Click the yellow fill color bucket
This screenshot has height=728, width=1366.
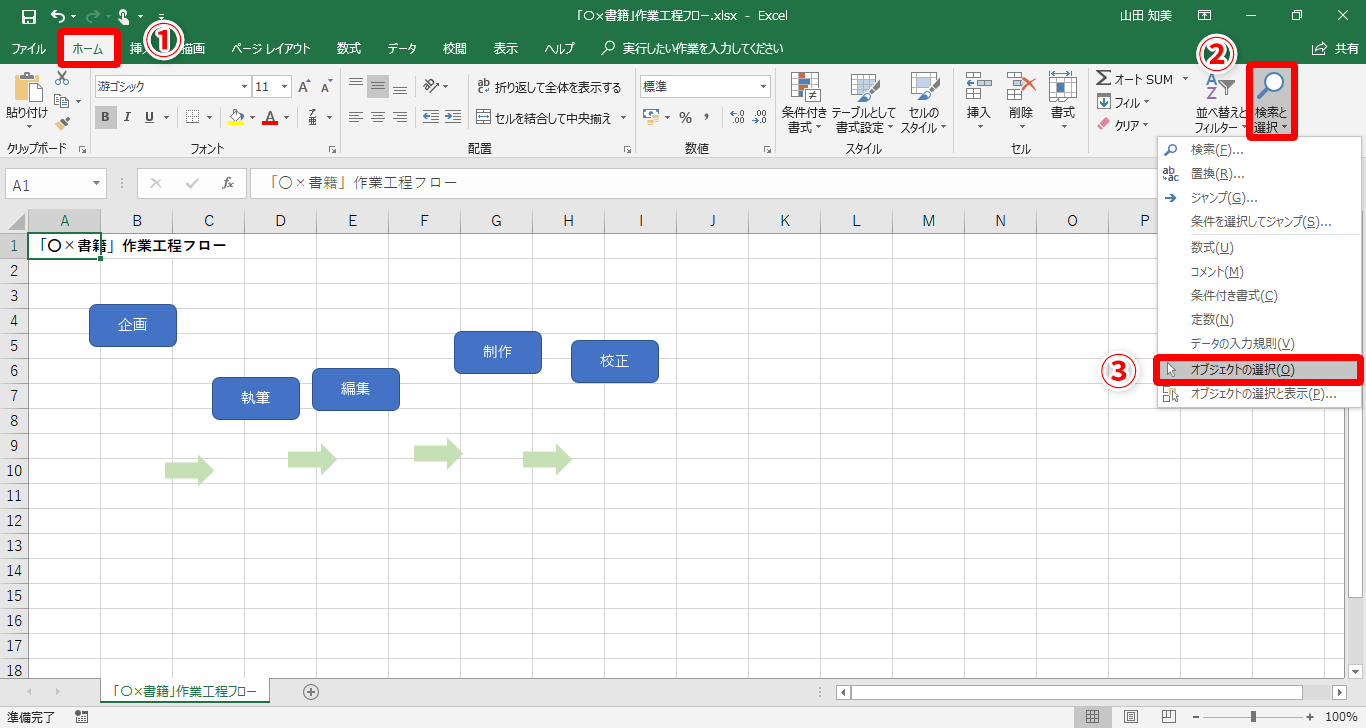pos(236,117)
